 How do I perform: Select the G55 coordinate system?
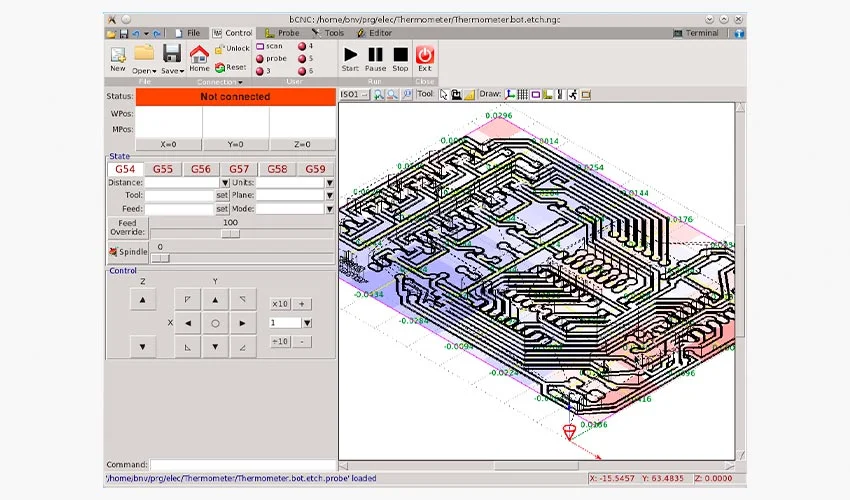(163, 169)
